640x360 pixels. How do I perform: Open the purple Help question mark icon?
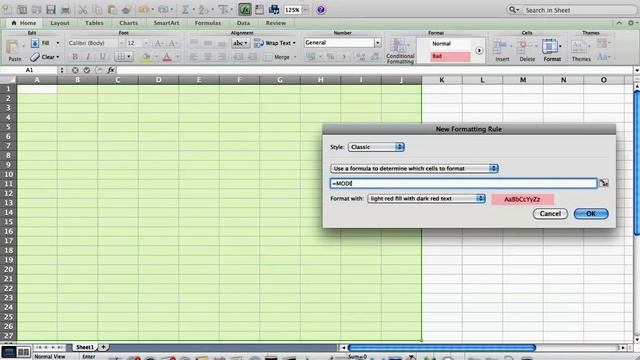click(x=321, y=9)
